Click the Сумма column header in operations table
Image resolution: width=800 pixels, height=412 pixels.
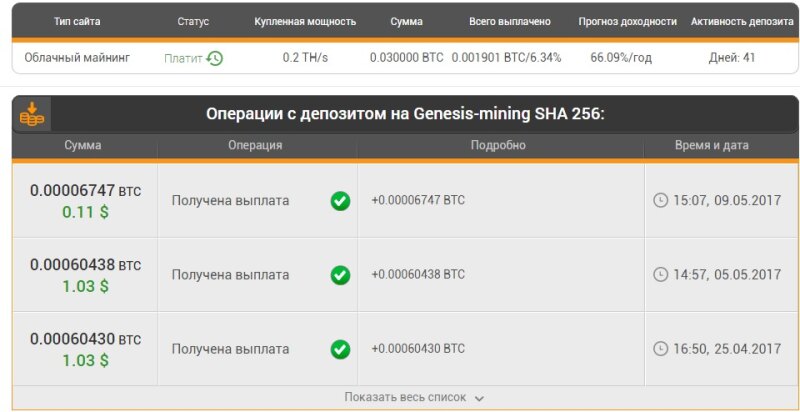(x=82, y=145)
